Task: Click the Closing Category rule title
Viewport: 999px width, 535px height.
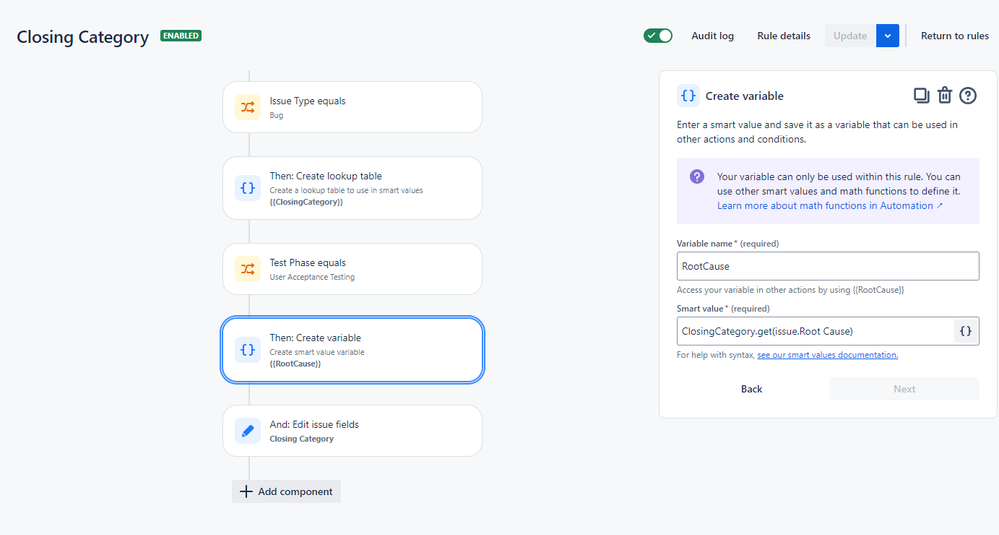Action: tap(83, 37)
